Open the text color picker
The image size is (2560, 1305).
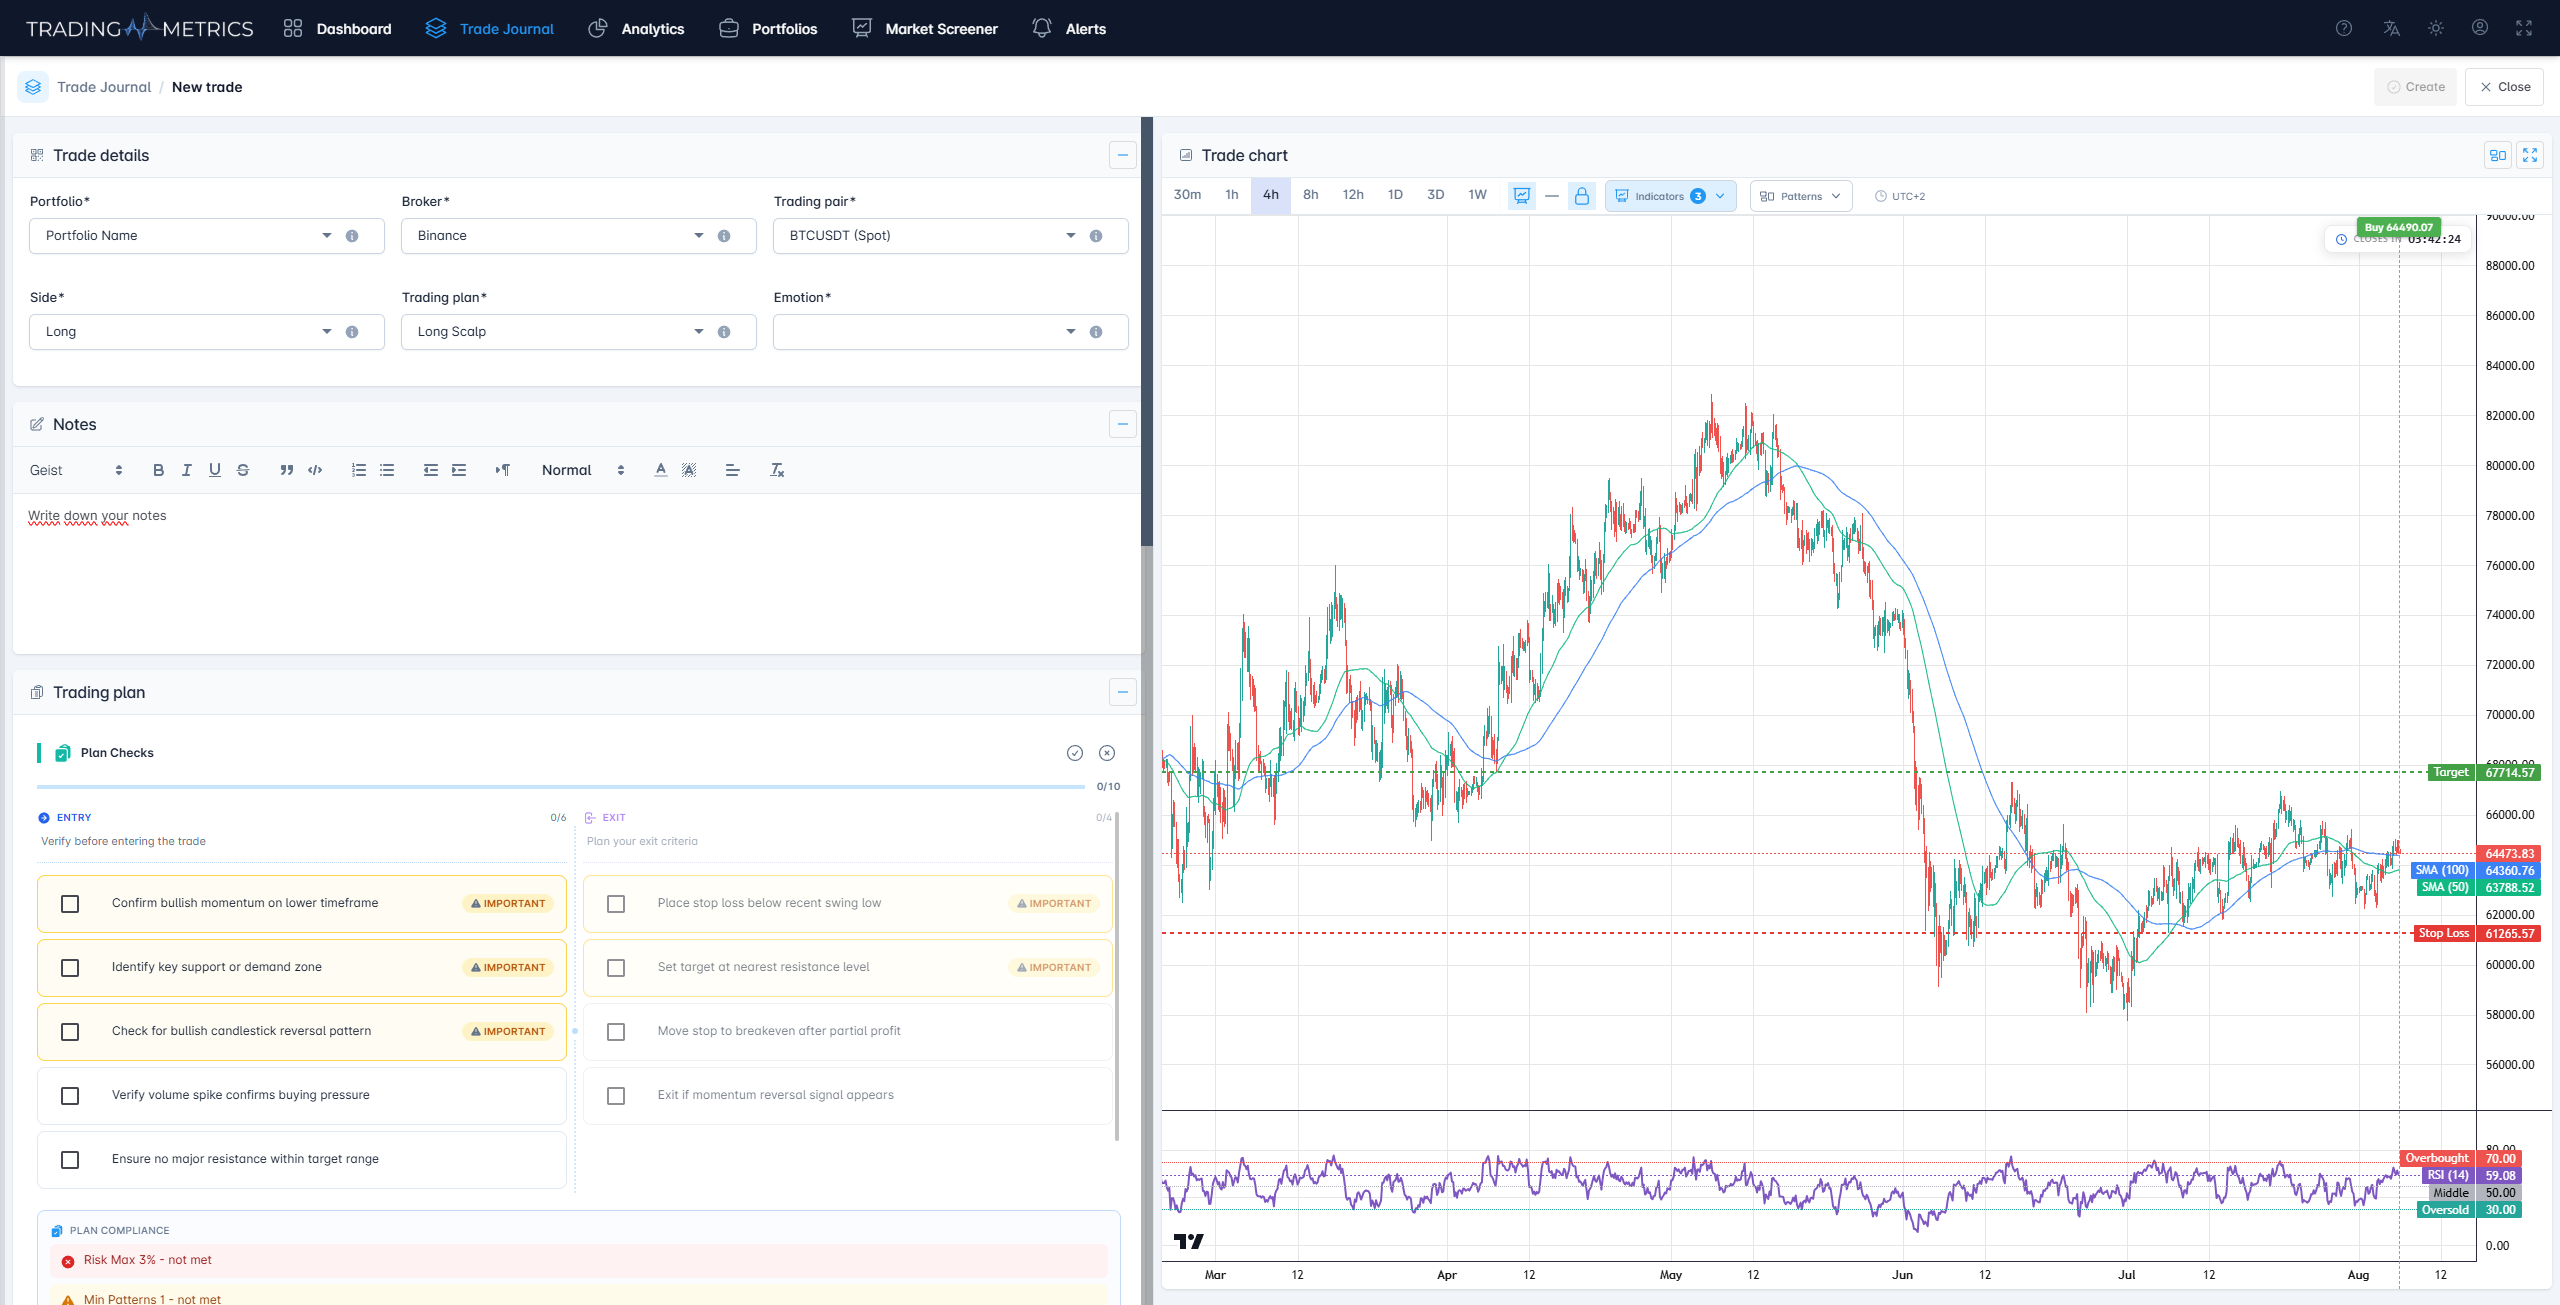(660, 470)
